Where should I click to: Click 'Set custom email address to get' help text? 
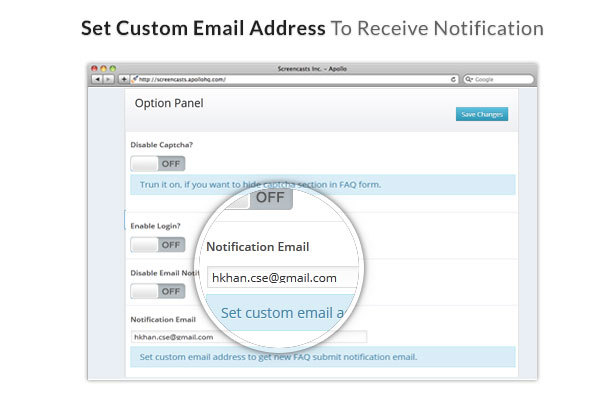click(278, 357)
